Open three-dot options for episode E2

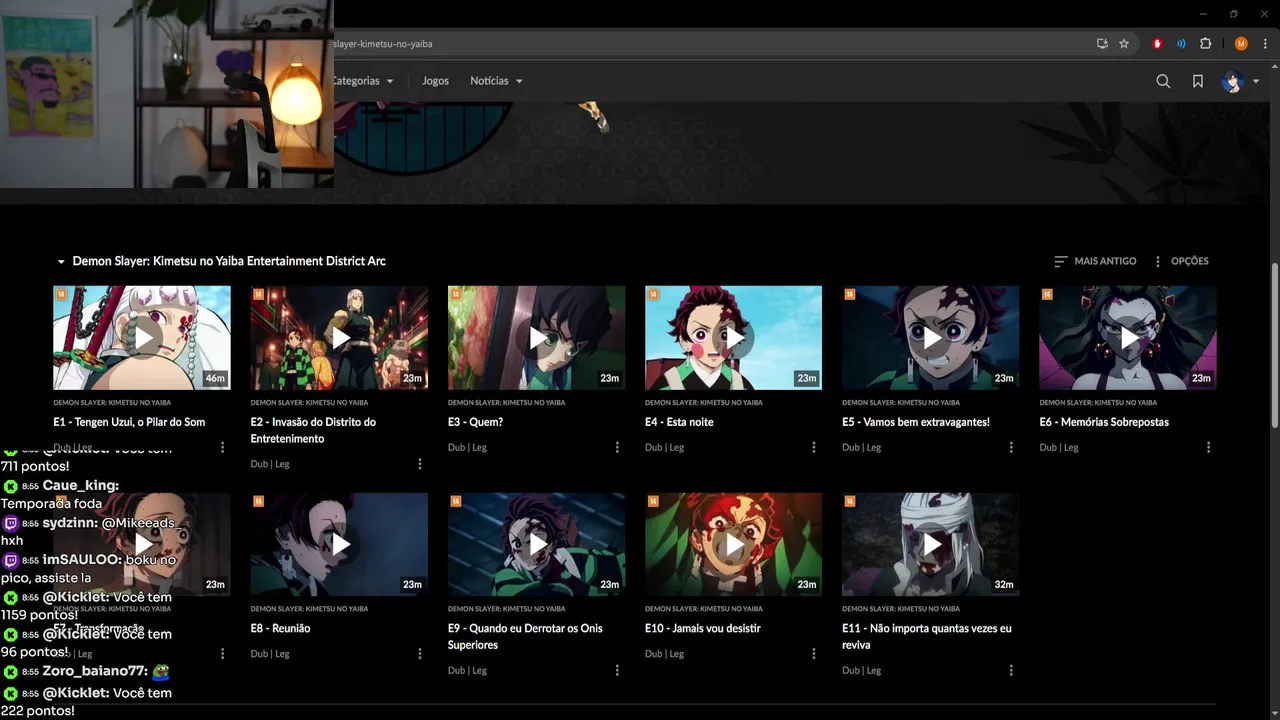pos(420,464)
